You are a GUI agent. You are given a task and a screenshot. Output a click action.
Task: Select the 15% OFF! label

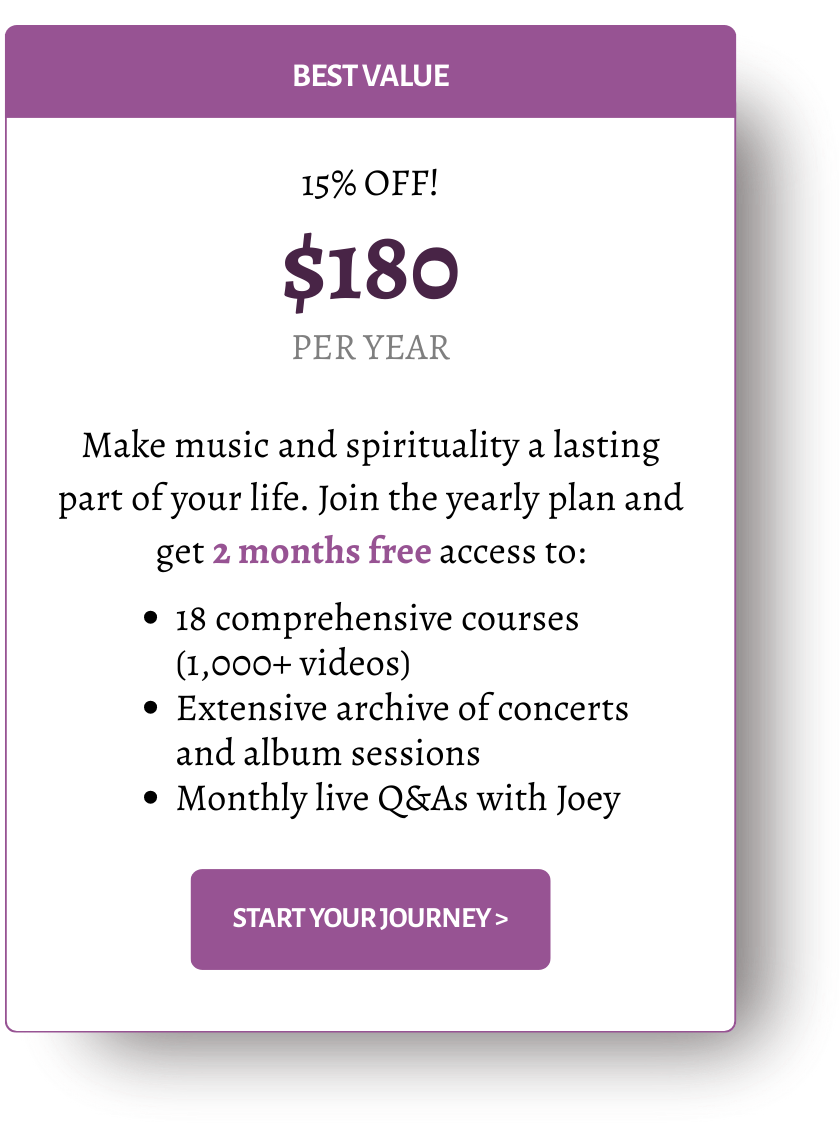click(x=369, y=184)
